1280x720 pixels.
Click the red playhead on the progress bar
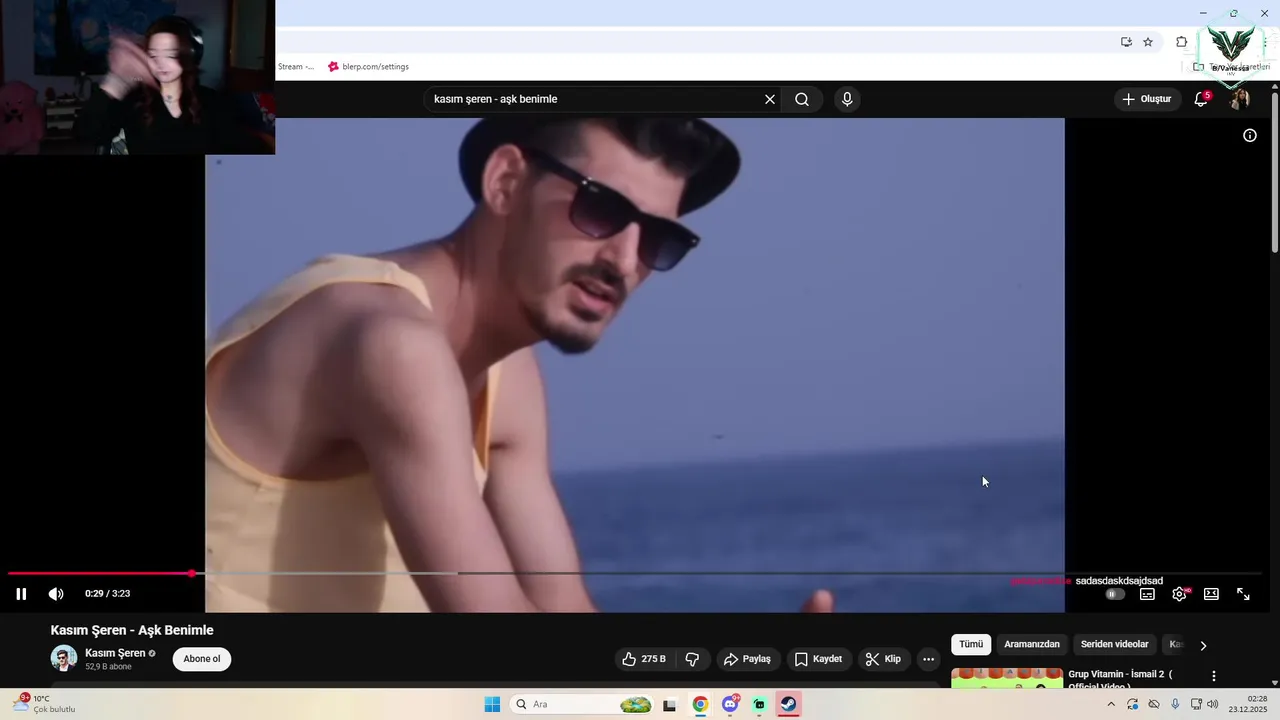(191, 573)
